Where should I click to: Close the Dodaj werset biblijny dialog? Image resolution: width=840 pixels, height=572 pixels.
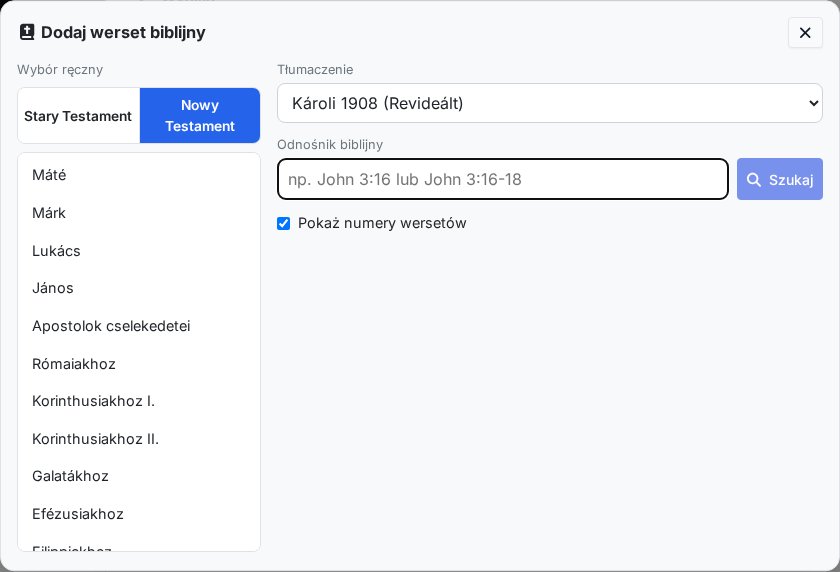click(x=805, y=33)
